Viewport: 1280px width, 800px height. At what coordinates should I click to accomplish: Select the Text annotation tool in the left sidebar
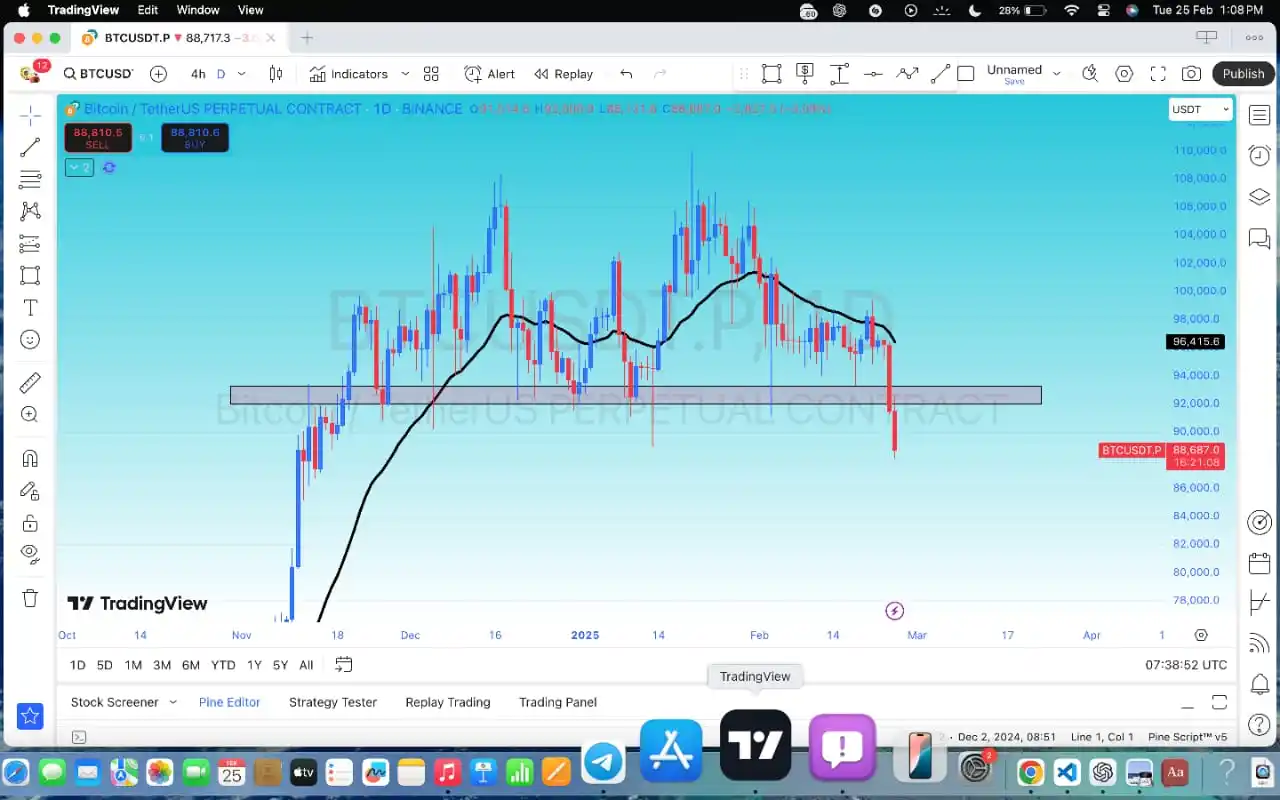pos(30,307)
